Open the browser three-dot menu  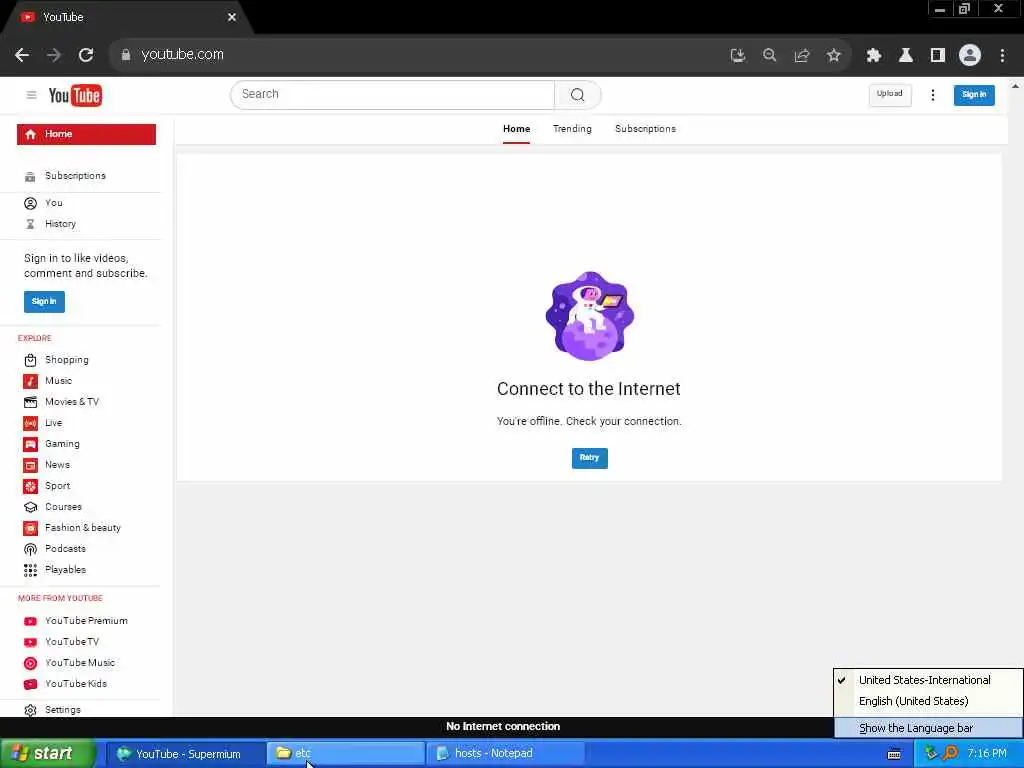tap(1002, 56)
